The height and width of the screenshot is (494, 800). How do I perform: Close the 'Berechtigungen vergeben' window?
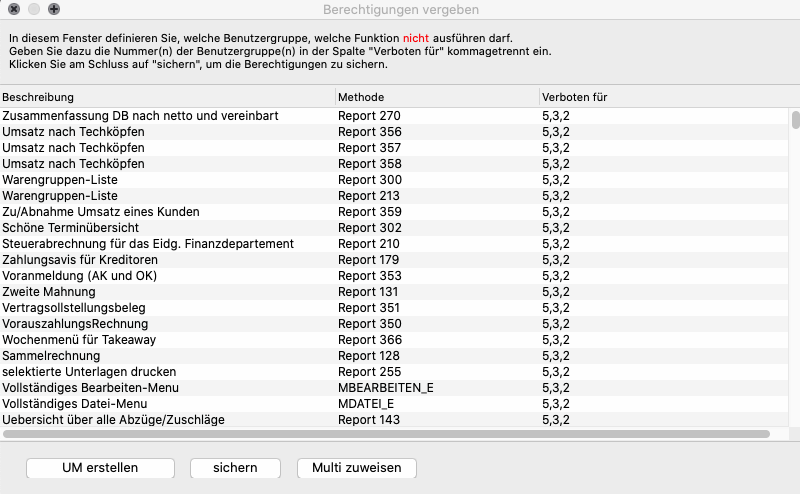14,9
